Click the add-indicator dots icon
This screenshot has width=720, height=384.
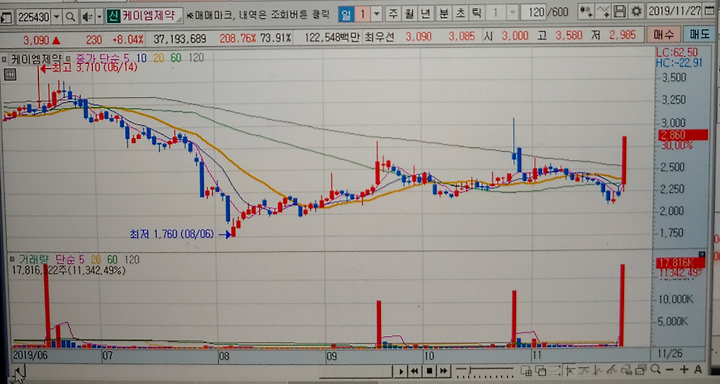[585, 11]
